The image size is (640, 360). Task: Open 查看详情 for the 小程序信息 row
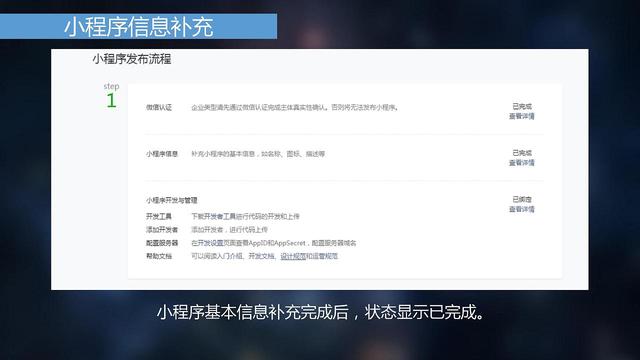pyautogui.click(x=522, y=163)
